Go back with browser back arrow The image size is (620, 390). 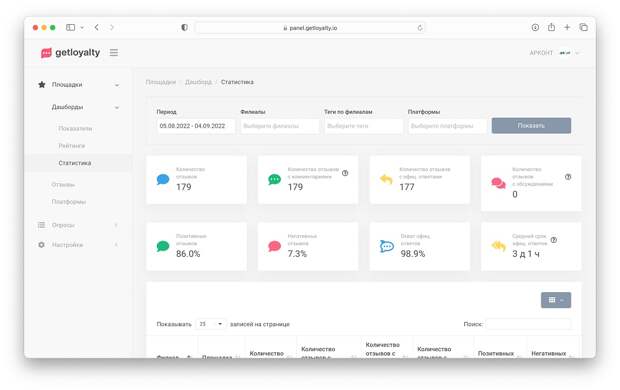96,27
